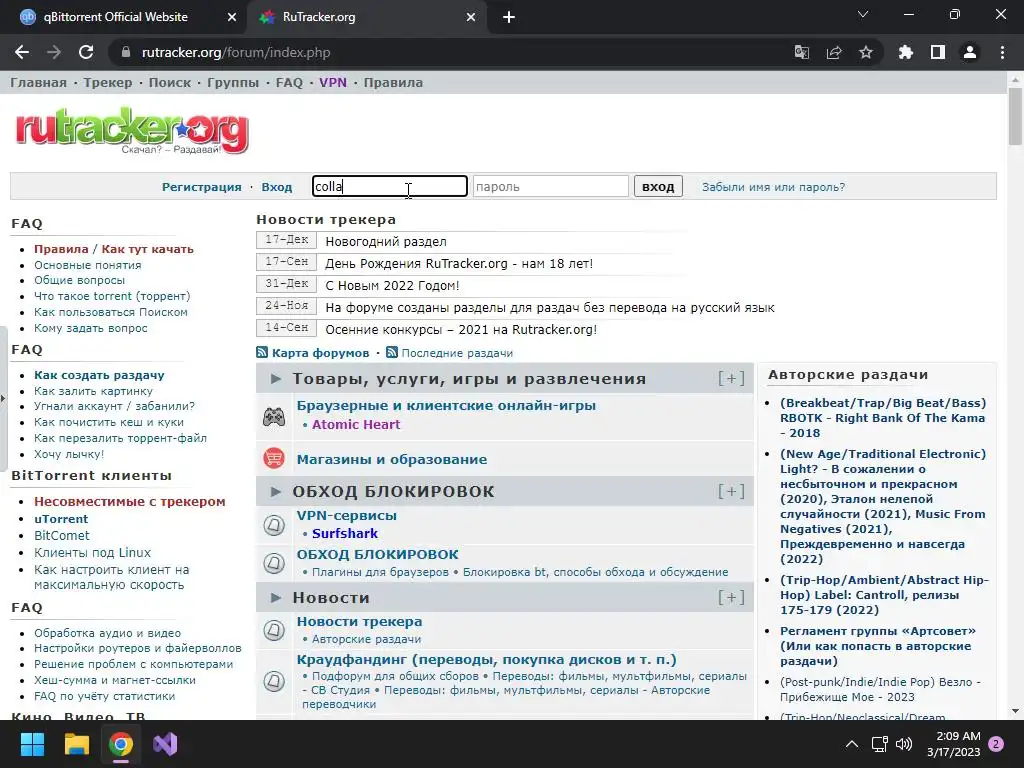1024x768 pixels.
Task: Open Правила in top navigation
Action: 393,82
